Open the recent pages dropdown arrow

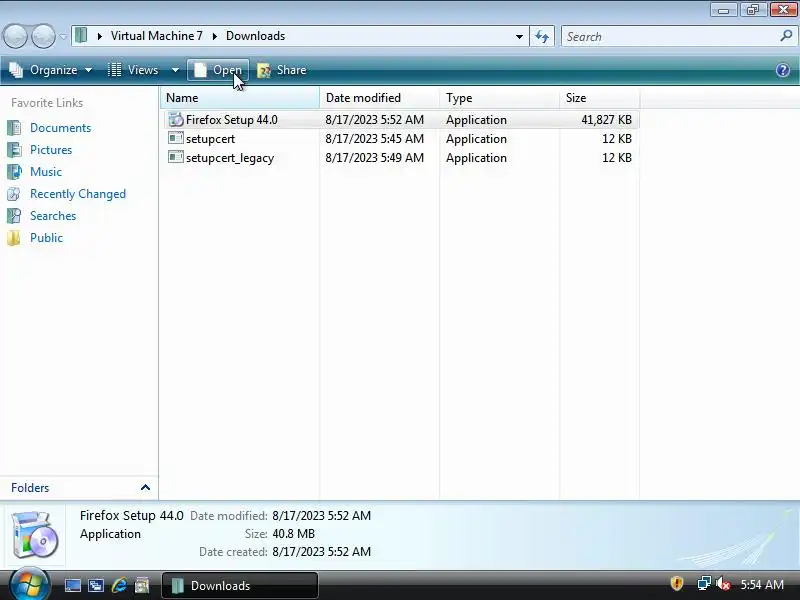(63, 37)
